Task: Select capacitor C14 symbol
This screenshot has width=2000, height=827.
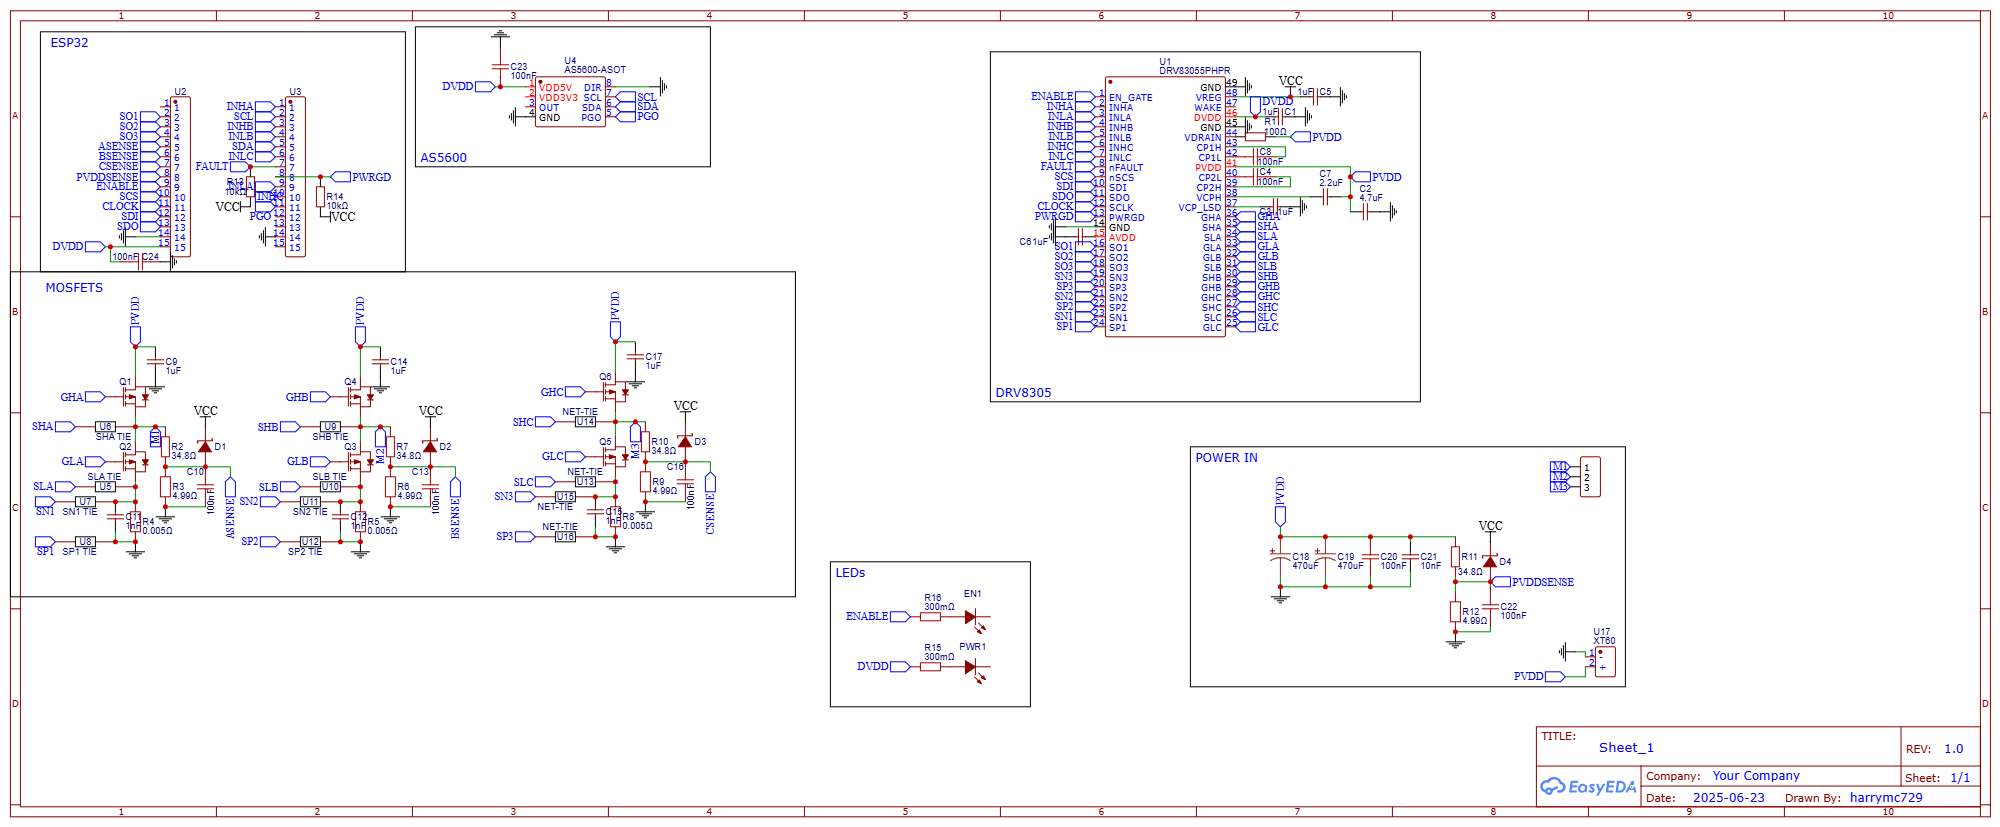Action: (x=380, y=362)
